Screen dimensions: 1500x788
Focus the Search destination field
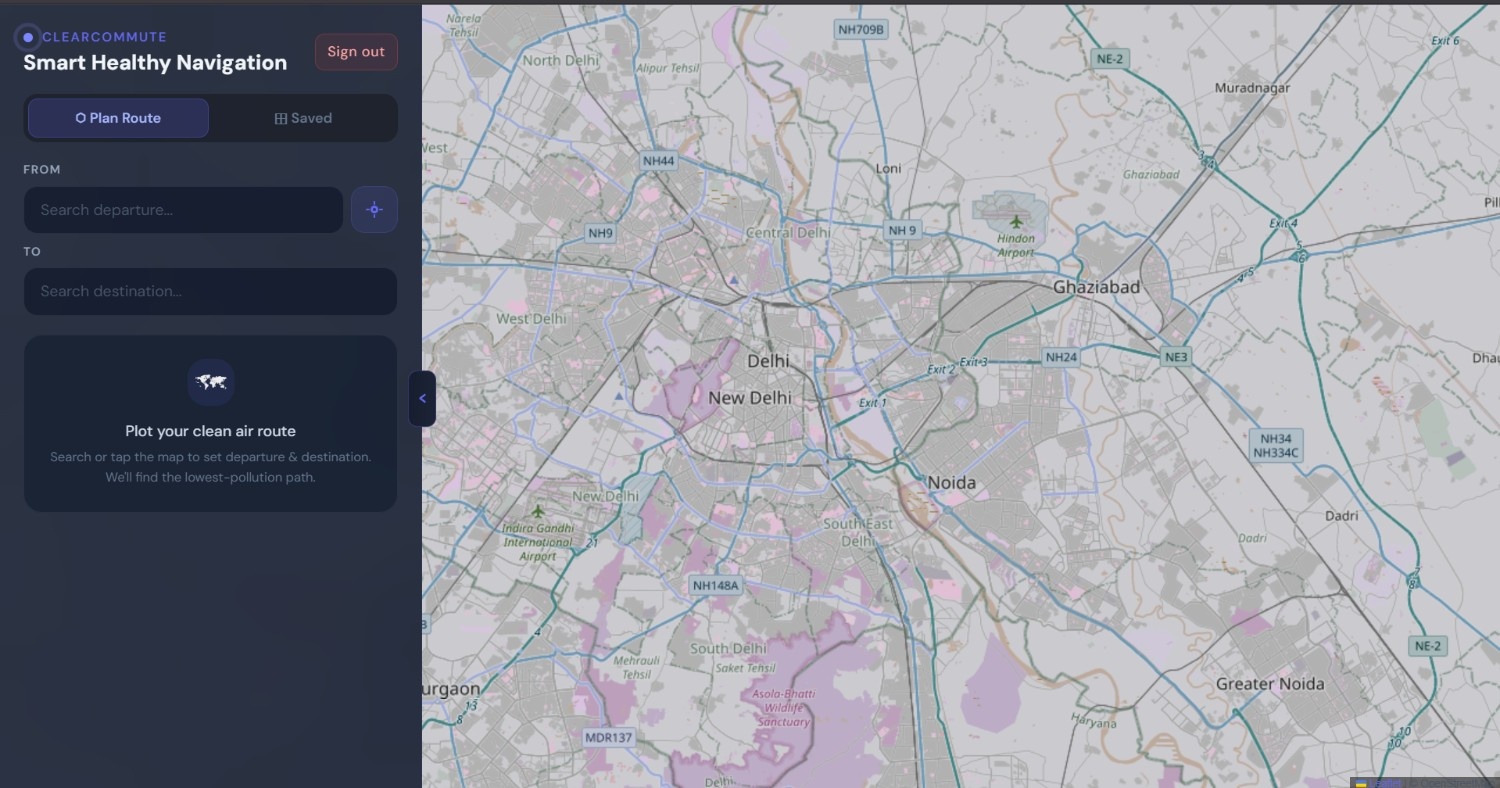tap(210, 291)
